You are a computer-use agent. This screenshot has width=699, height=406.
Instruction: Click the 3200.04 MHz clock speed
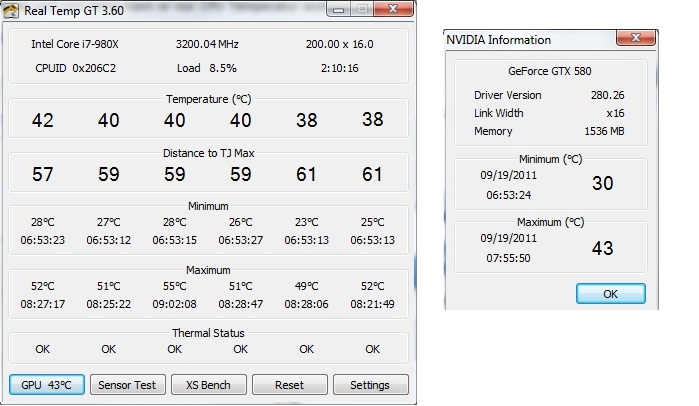point(207,44)
